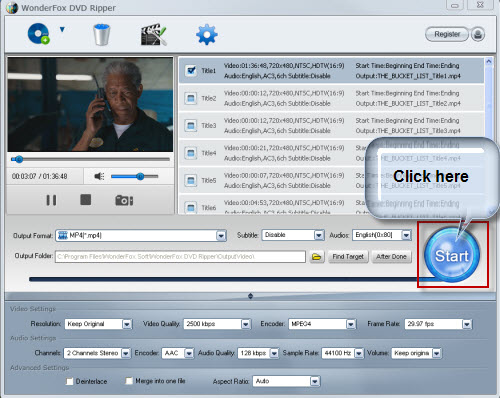Open the Channels 2 Channels Stereo dropdown
Image resolution: width=500 pixels, height=398 pixels.
[x=126, y=353]
